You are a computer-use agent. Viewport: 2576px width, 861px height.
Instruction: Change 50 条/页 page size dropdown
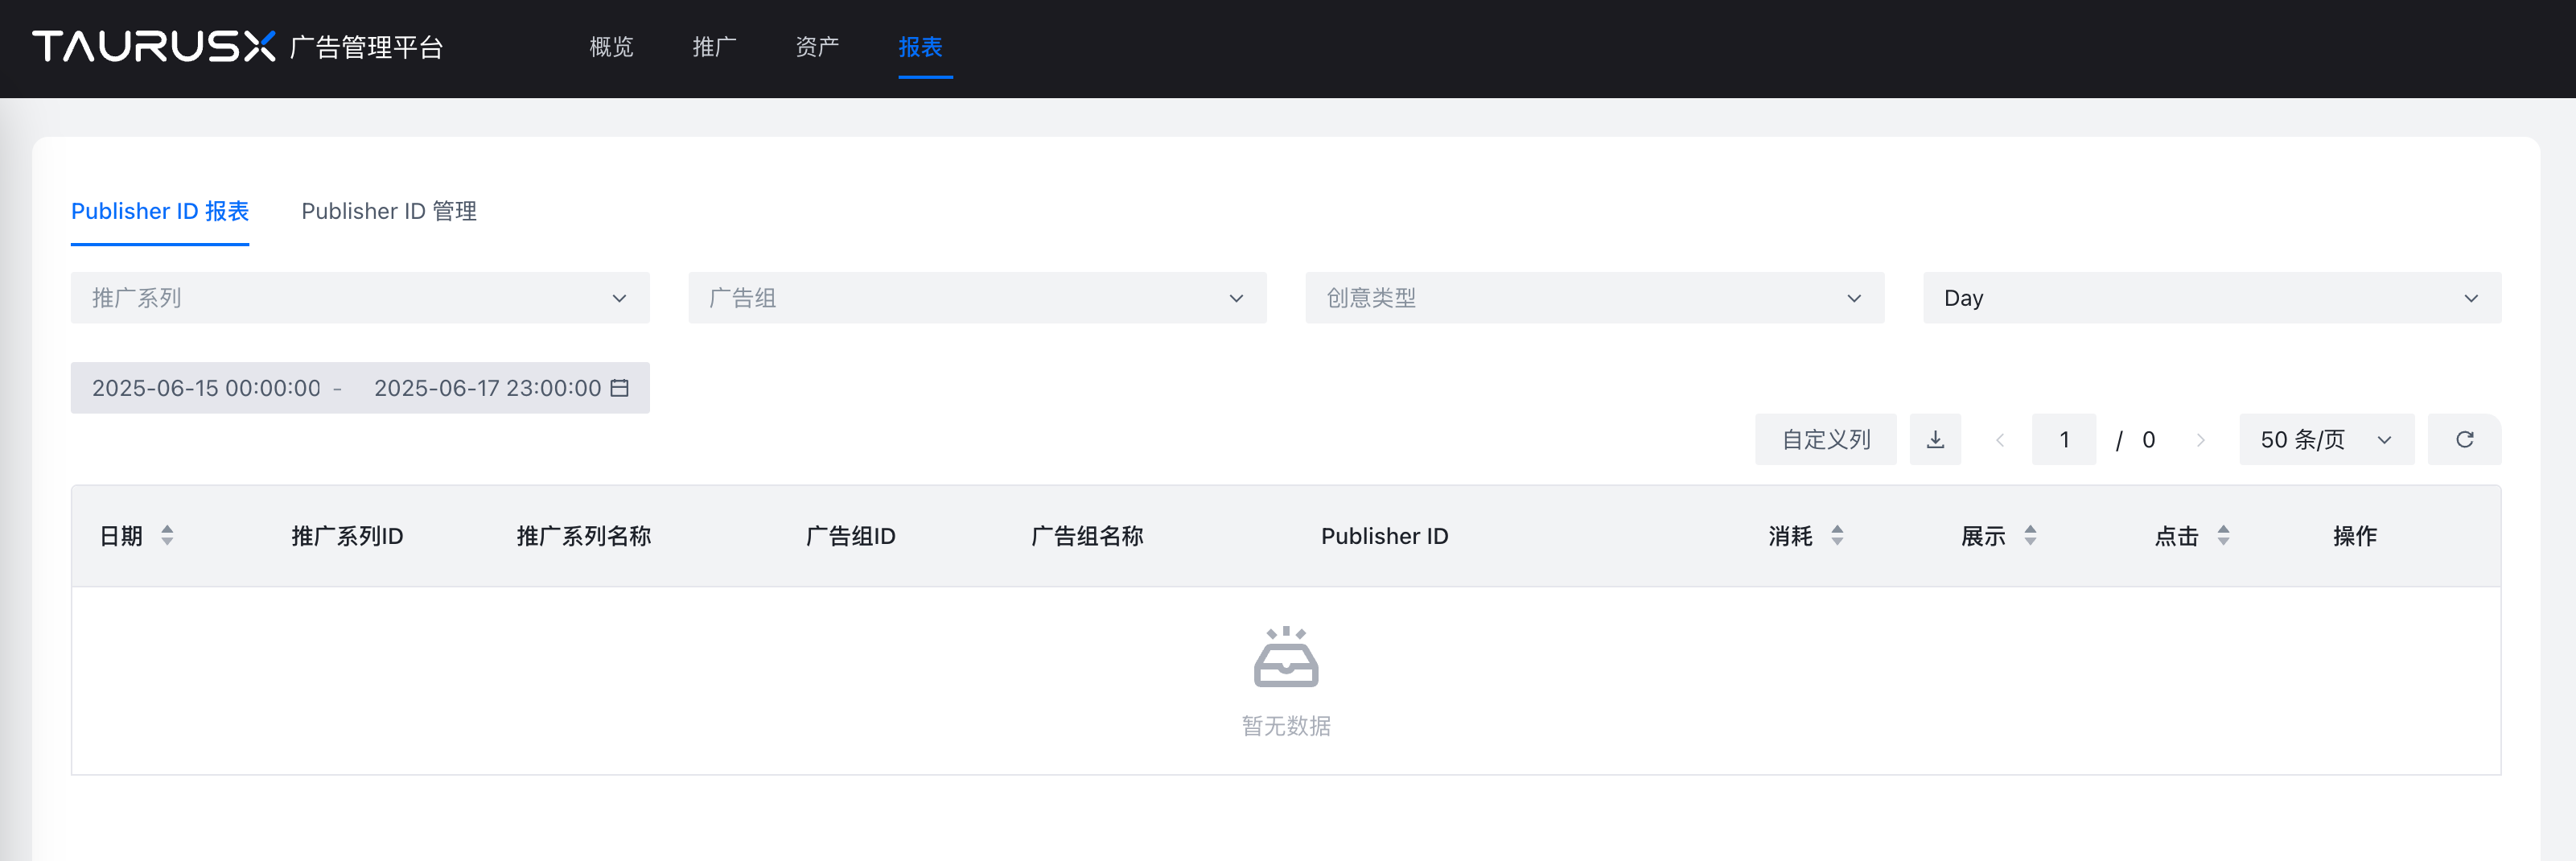[2326, 439]
